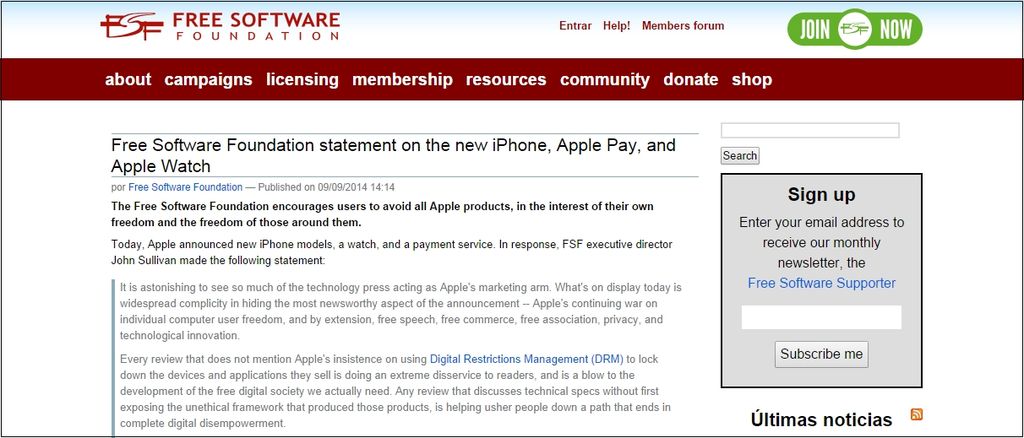The image size is (1024, 438).
Task: Click the Últimas noticias heading
Action: (x=822, y=419)
